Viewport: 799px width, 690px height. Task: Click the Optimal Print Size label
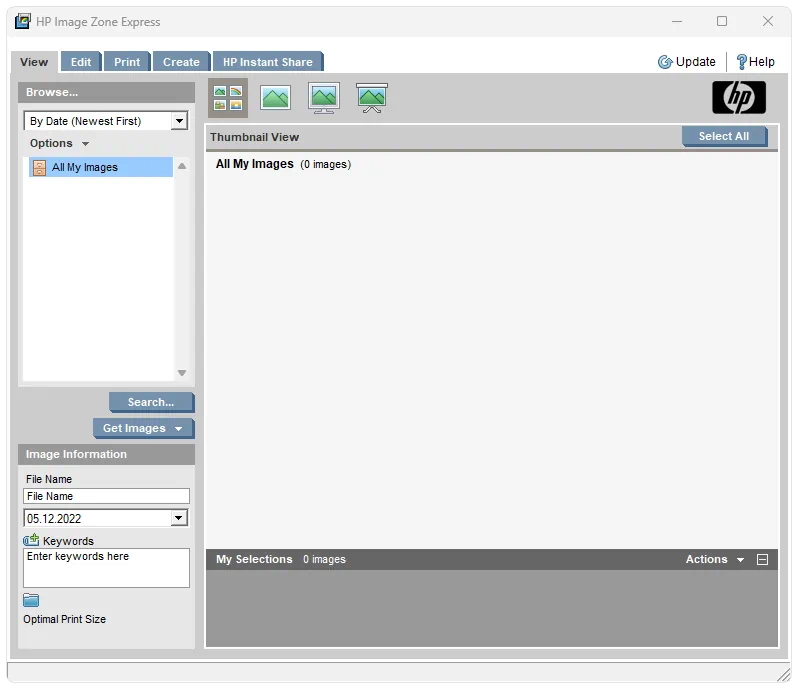click(65, 620)
